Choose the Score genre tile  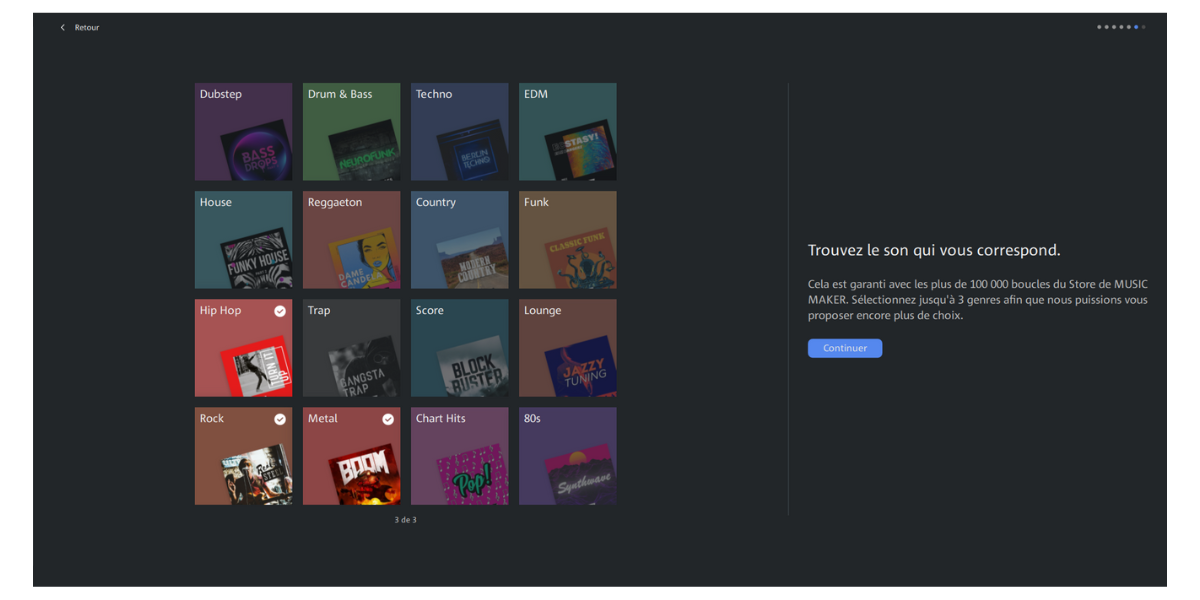pos(459,348)
